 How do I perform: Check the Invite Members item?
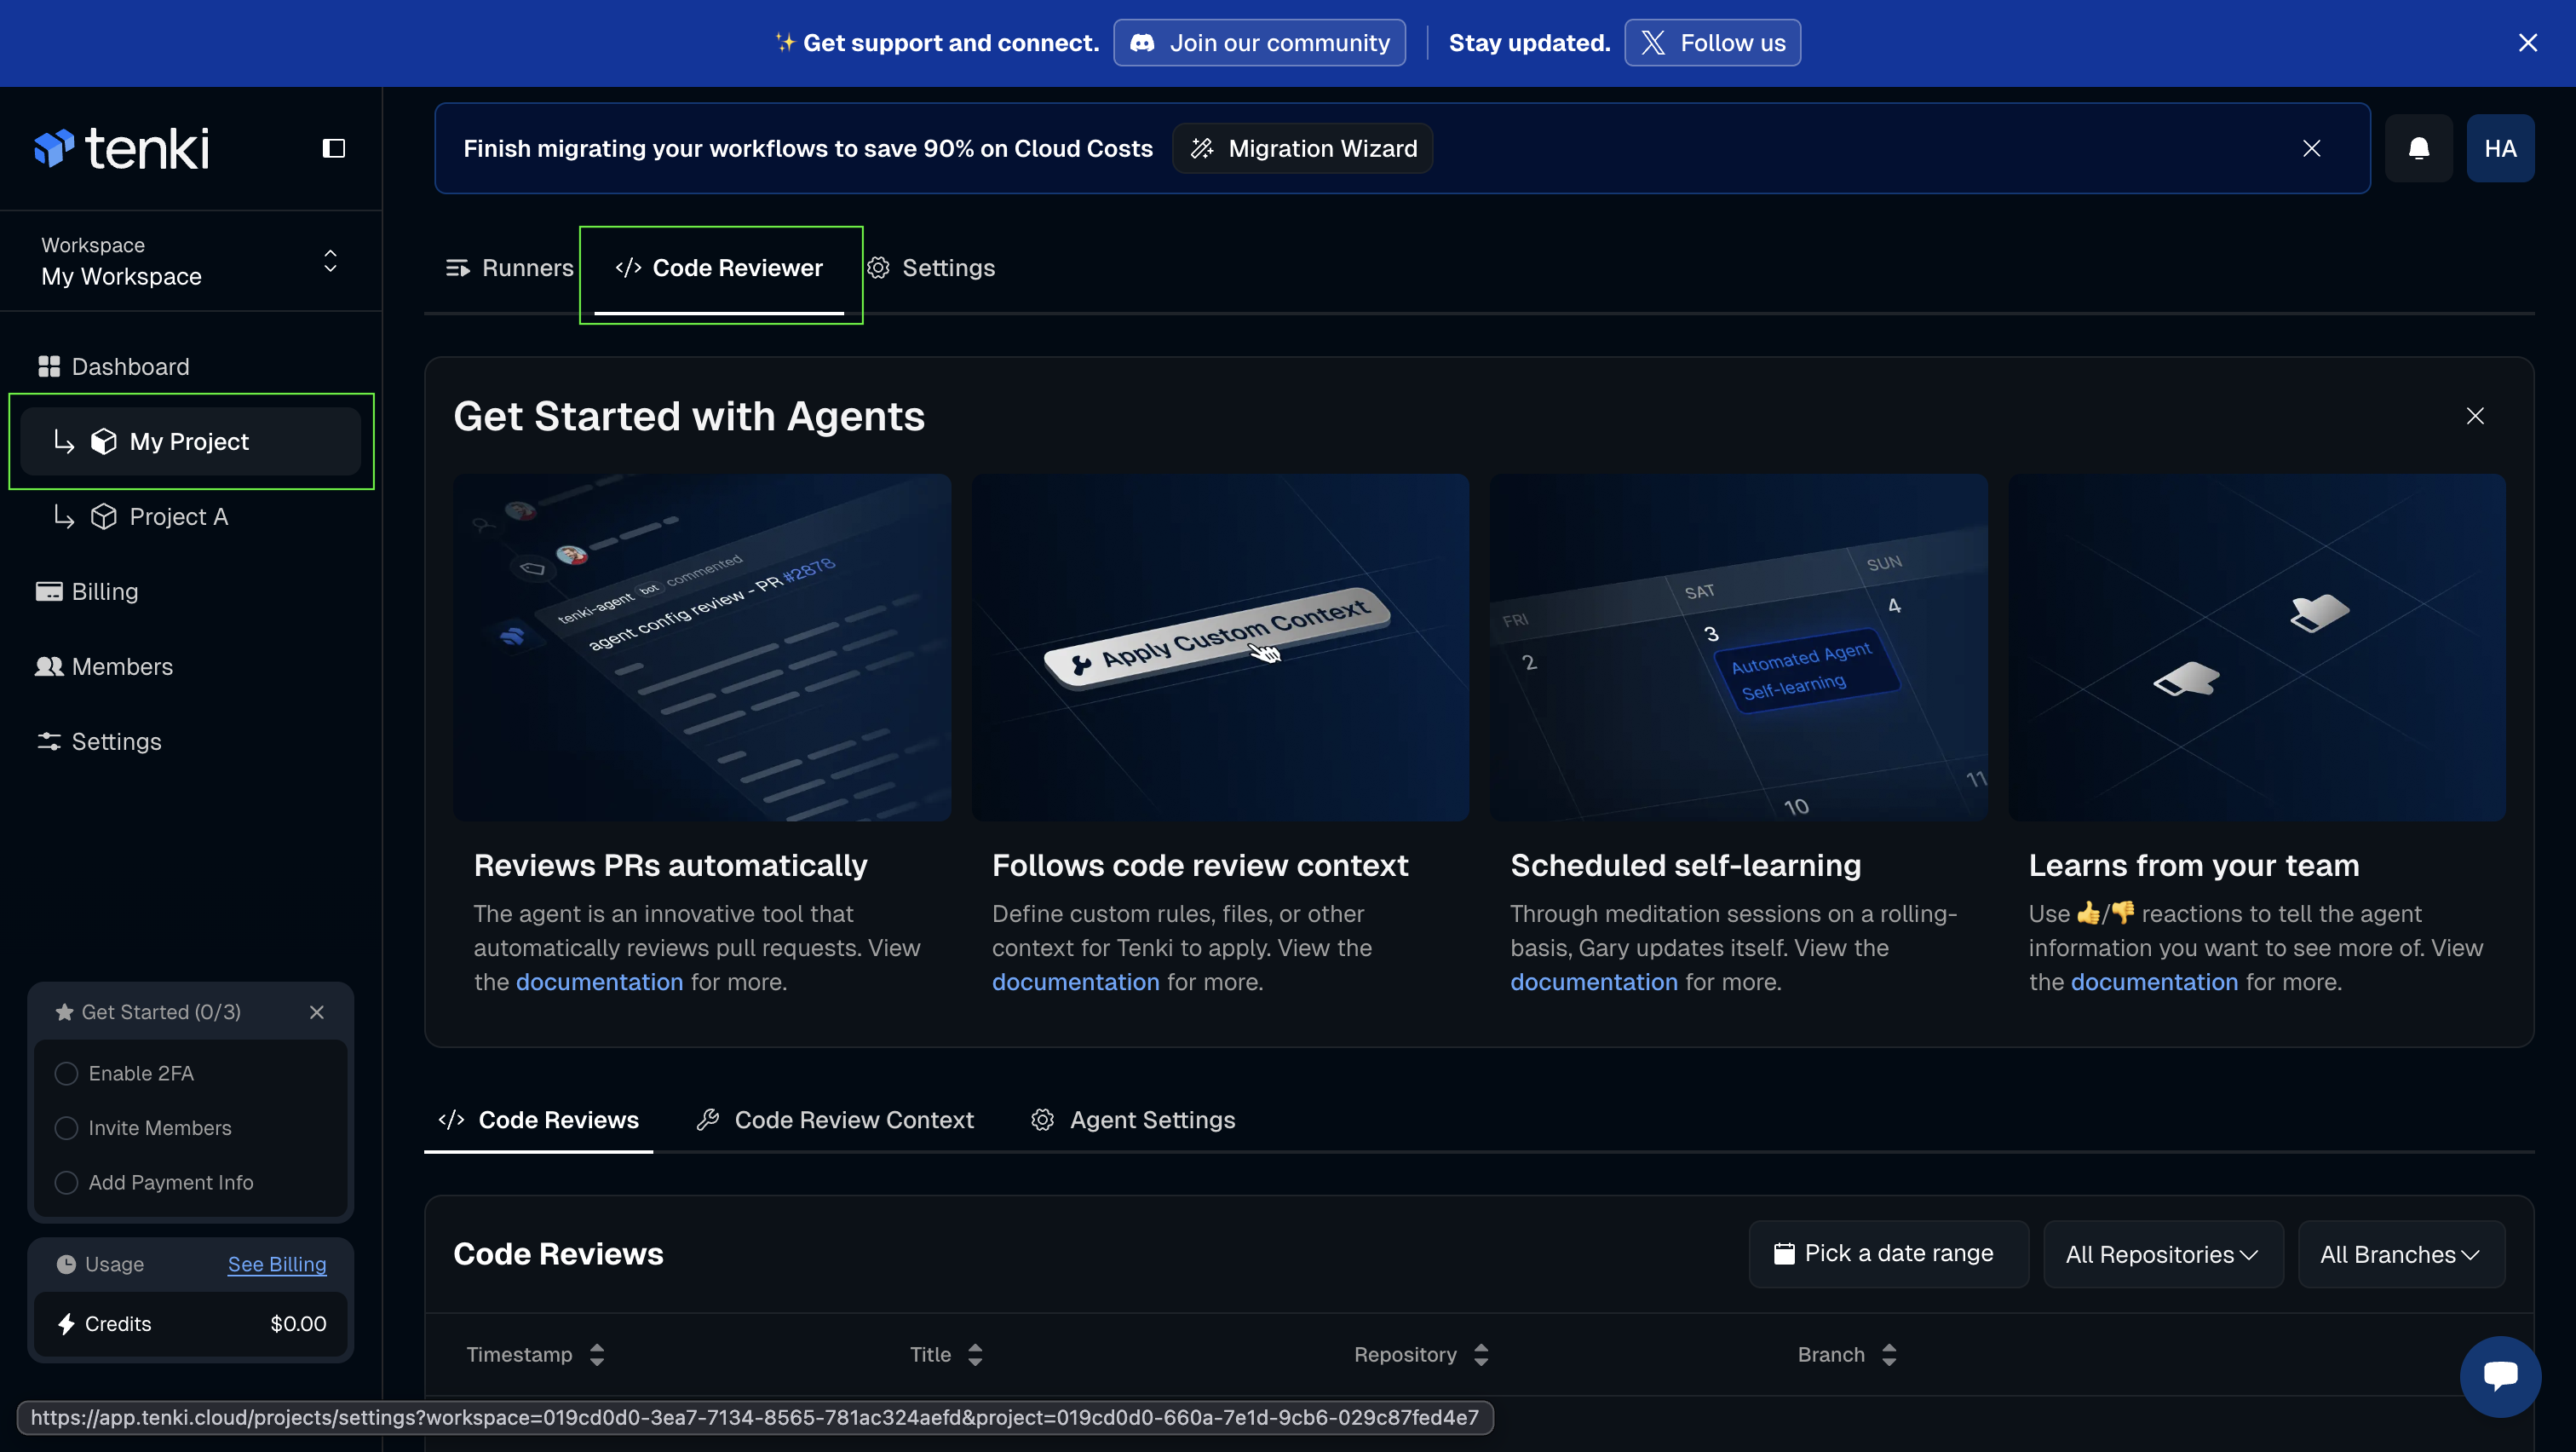click(67, 1128)
